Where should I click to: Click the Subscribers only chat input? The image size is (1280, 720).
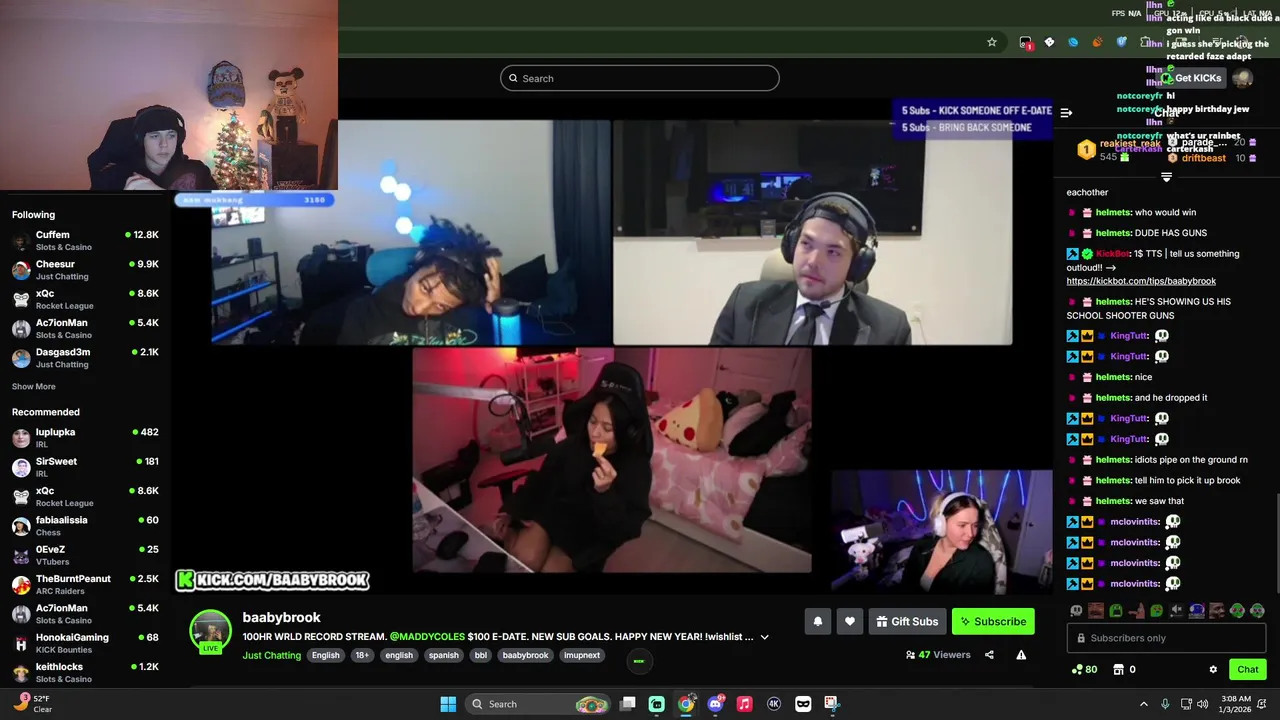point(1166,638)
